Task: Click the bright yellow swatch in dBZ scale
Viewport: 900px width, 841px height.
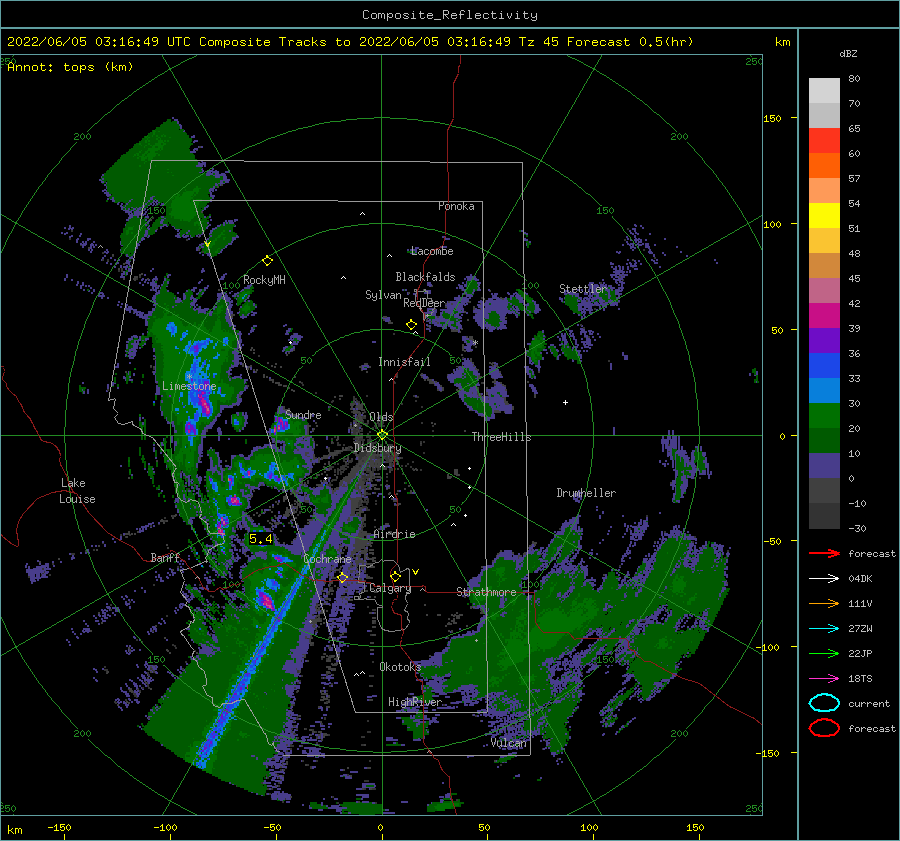Action: [824, 215]
